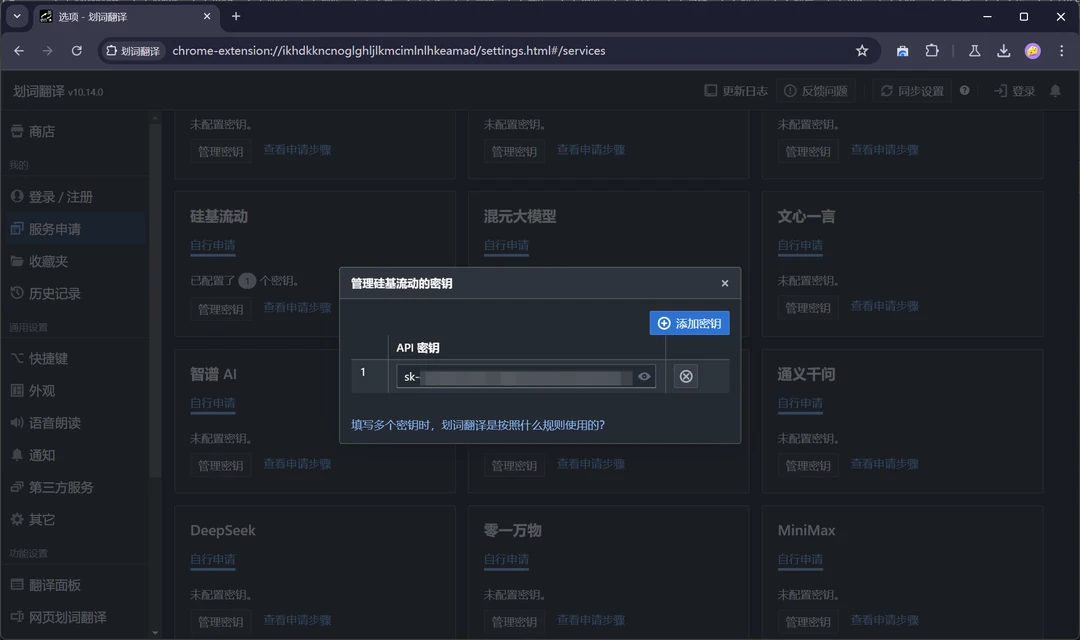Open 历史记录 in the sidebar

pos(74,293)
